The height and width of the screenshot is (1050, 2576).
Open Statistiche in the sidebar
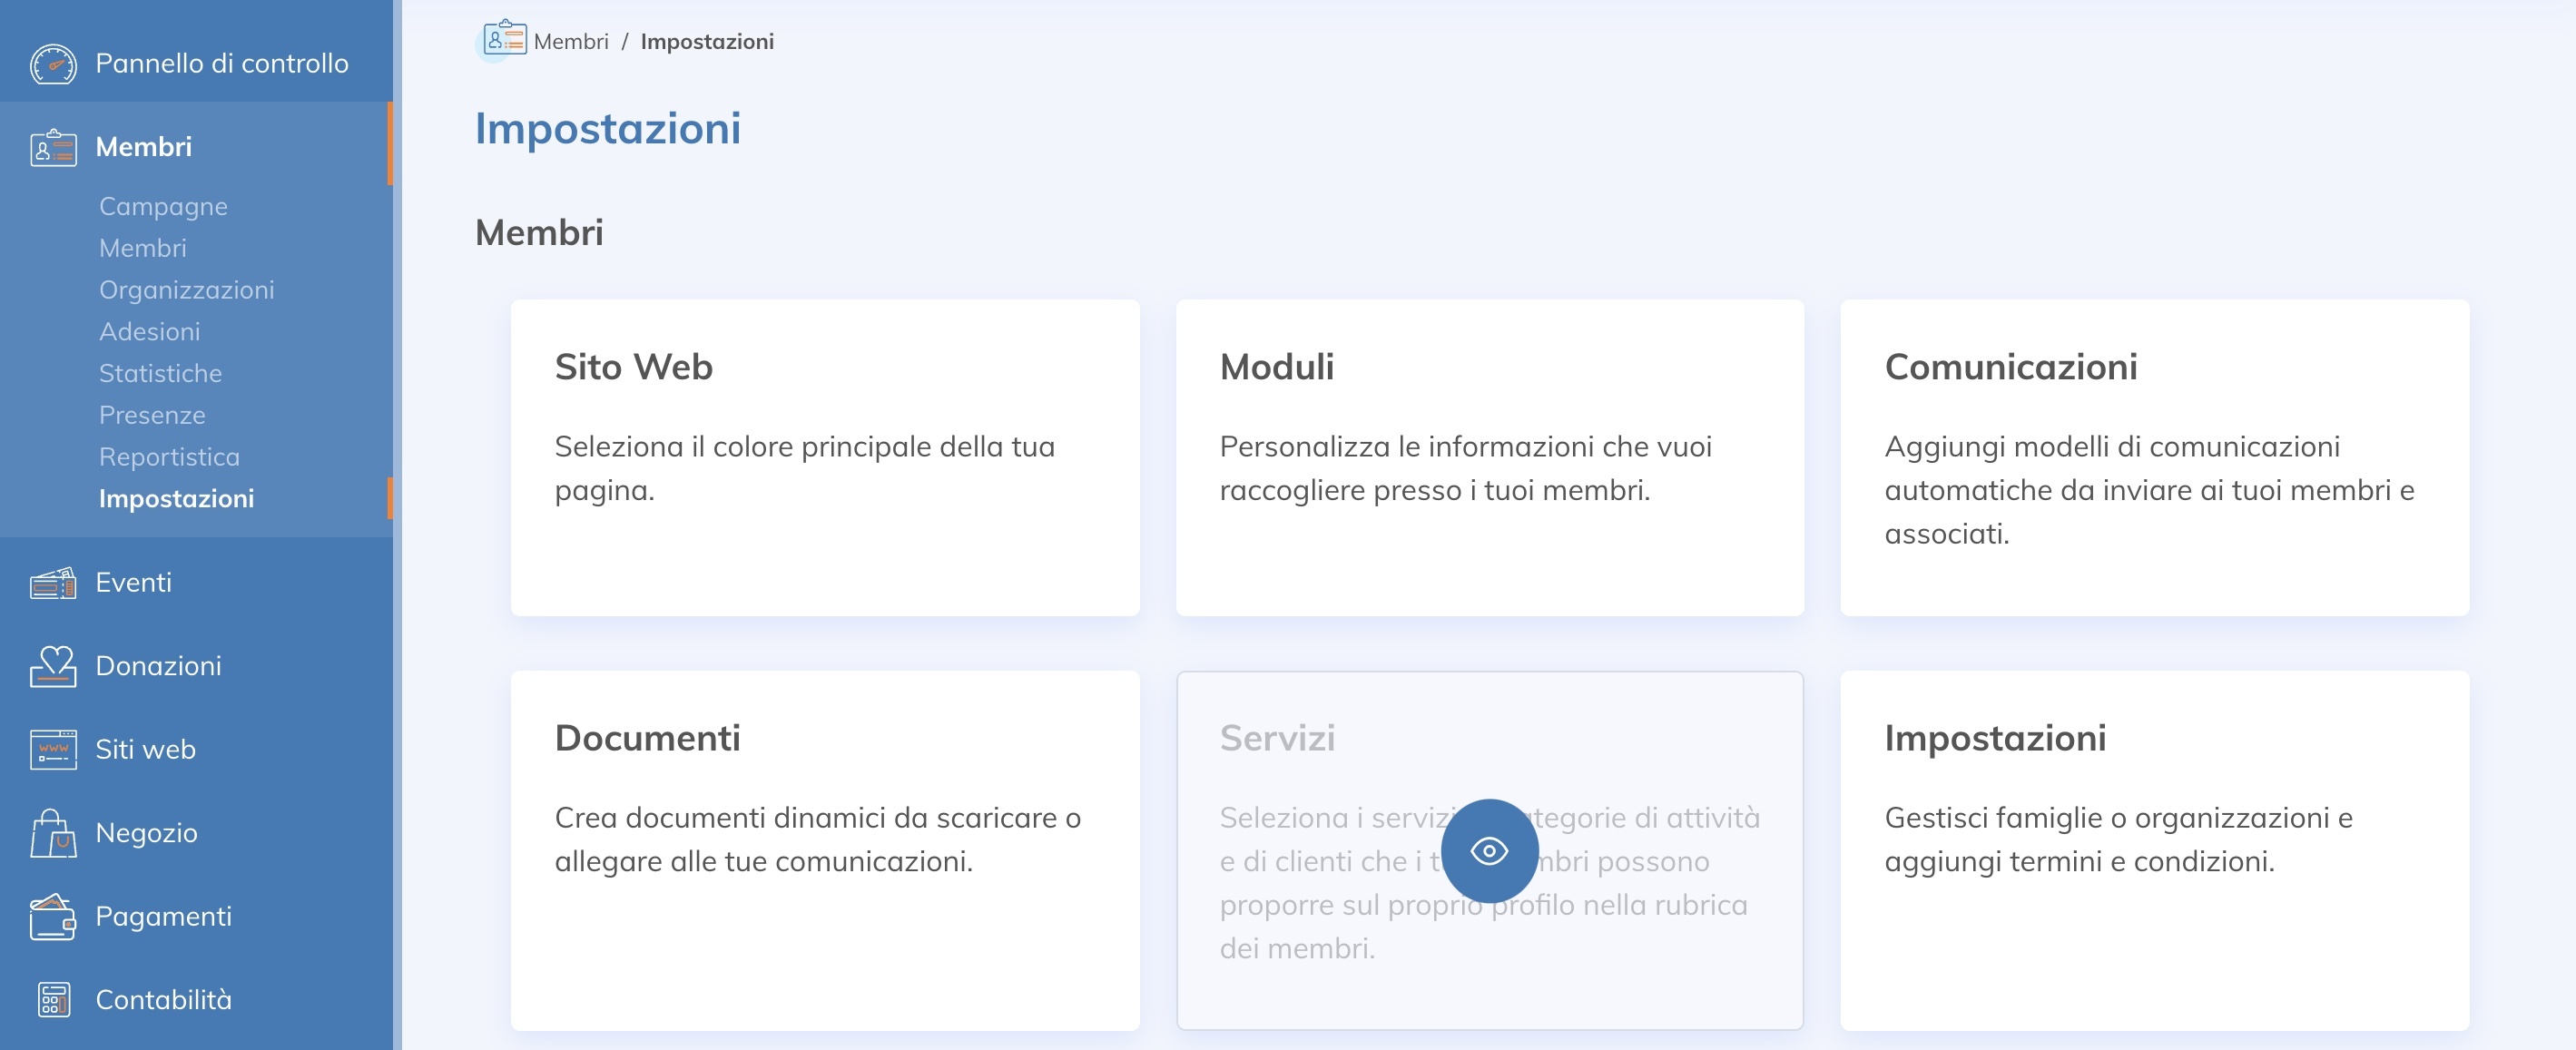coord(160,374)
